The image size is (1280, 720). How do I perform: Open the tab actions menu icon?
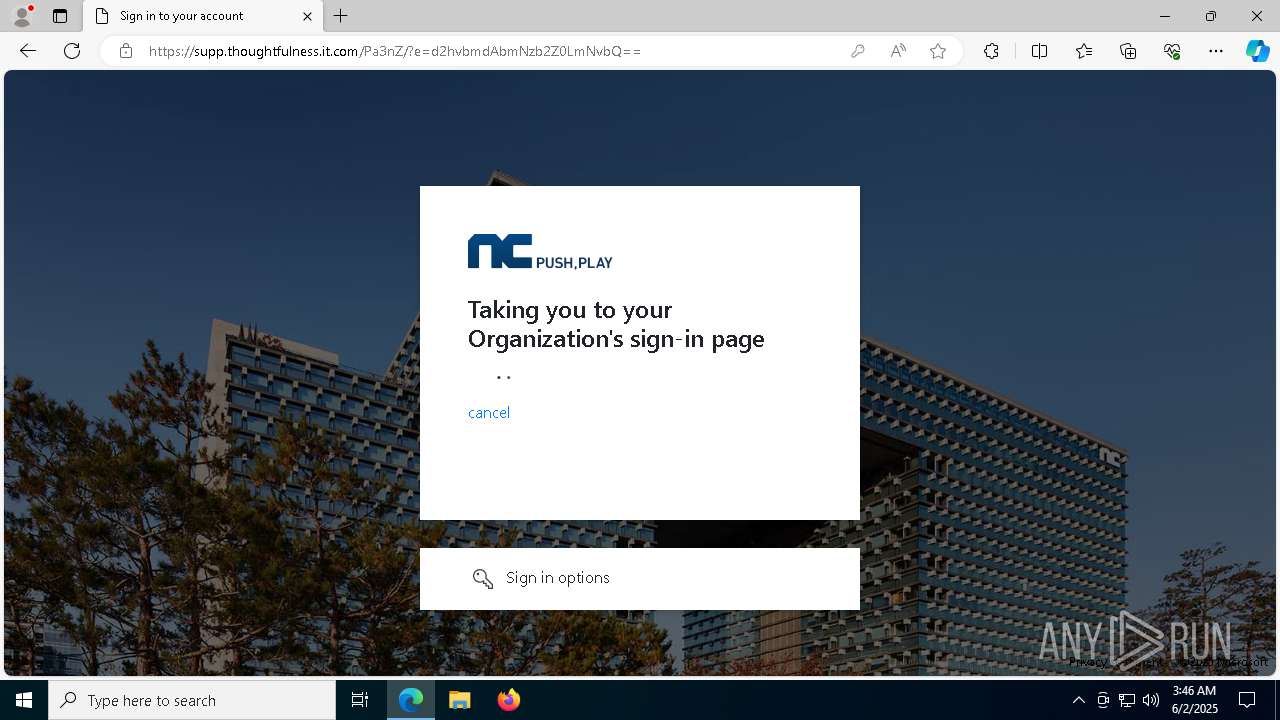point(60,16)
